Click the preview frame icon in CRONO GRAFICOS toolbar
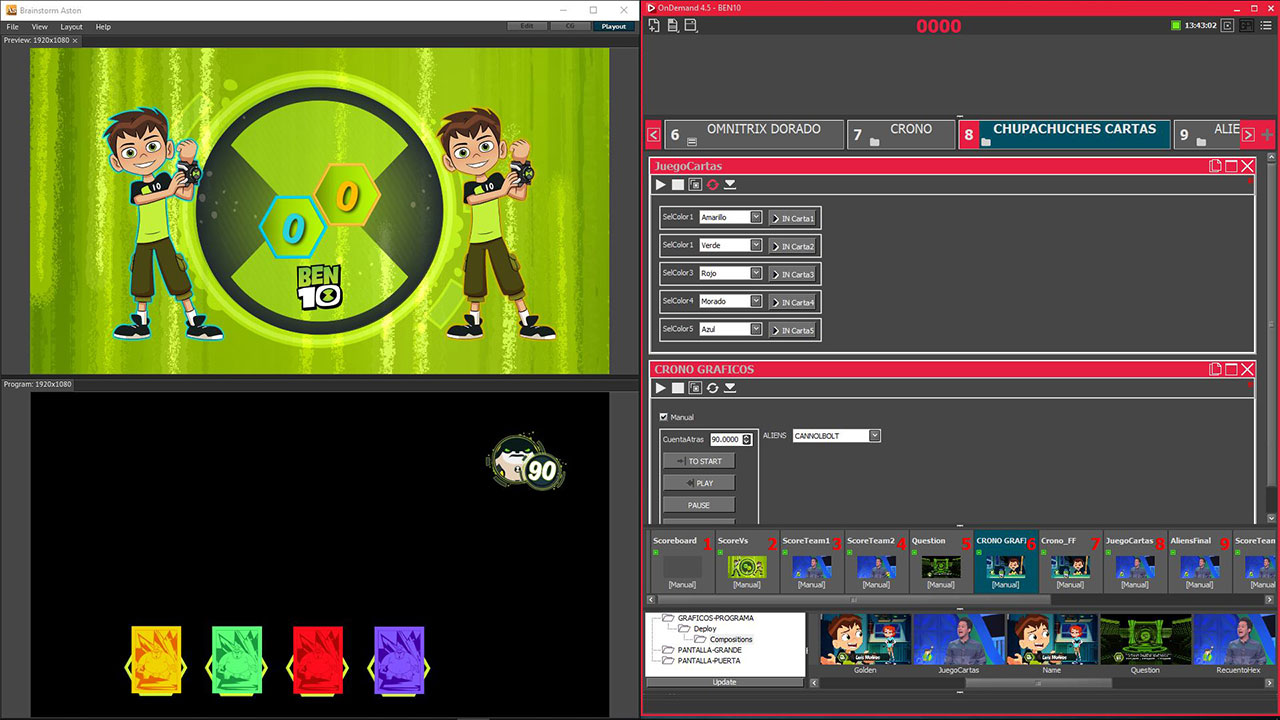 point(695,388)
